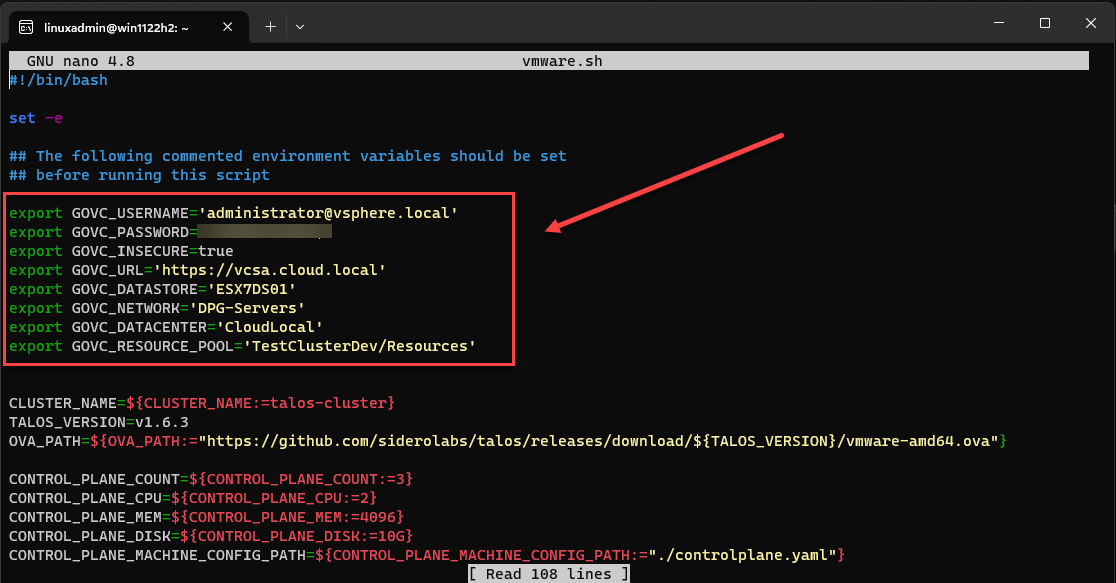Click the vmware.sh filename in nano header
The image size is (1116, 583).
click(562, 61)
